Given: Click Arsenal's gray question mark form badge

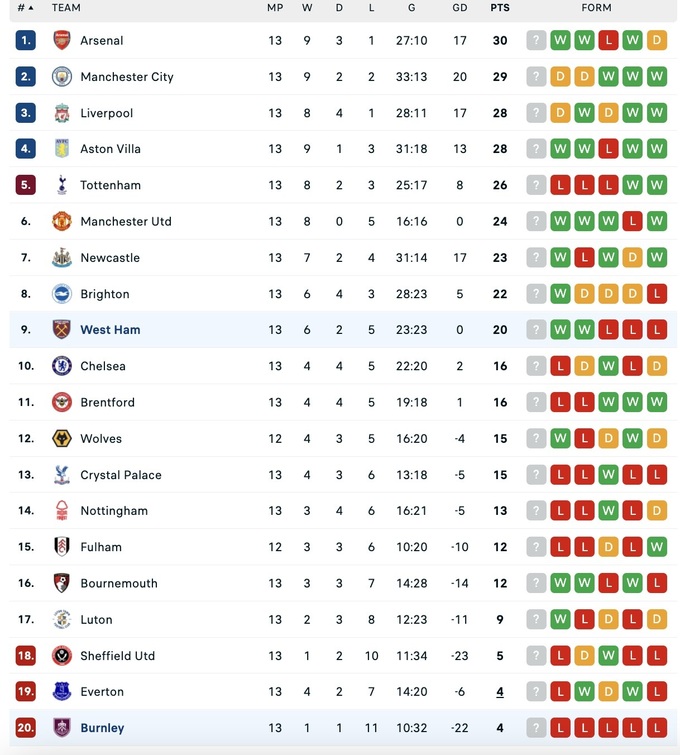Looking at the screenshot, I should pyautogui.click(x=536, y=41).
